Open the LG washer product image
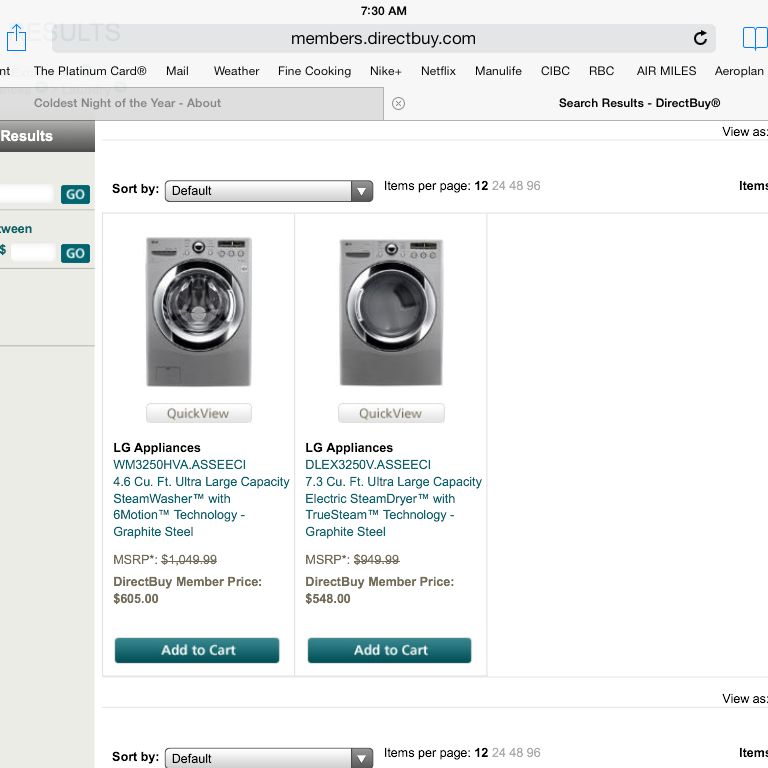Image resolution: width=768 pixels, height=768 pixels. tap(198, 312)
